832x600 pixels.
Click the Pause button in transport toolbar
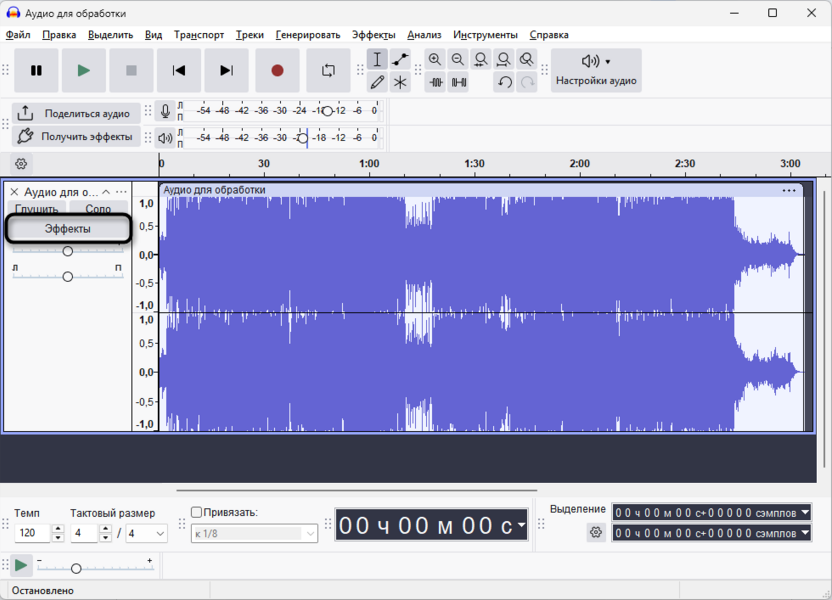[36, 70]
